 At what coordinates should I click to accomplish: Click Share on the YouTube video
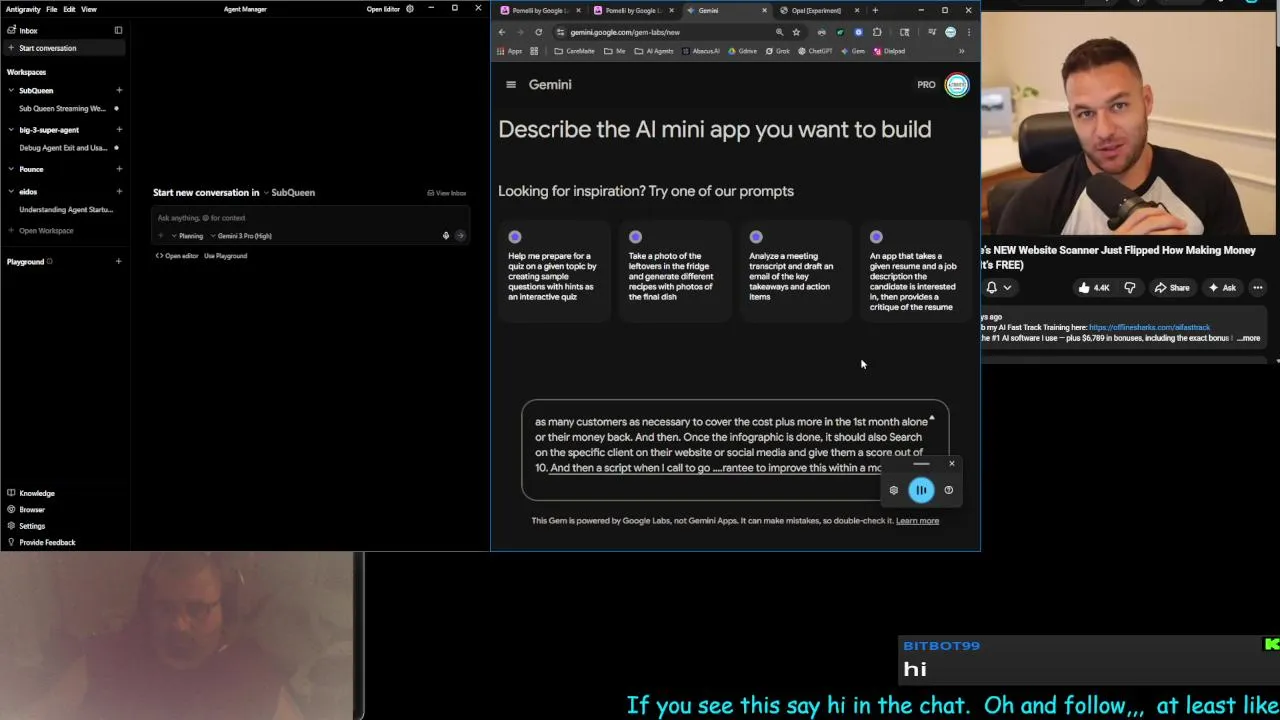click(1172, 288)
